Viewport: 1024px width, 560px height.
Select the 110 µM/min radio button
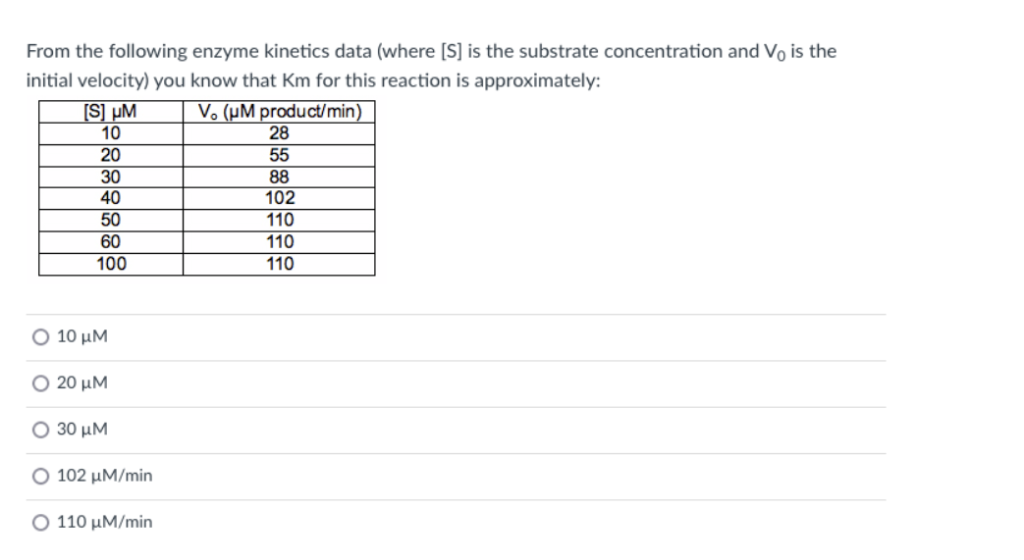[40, 522]
